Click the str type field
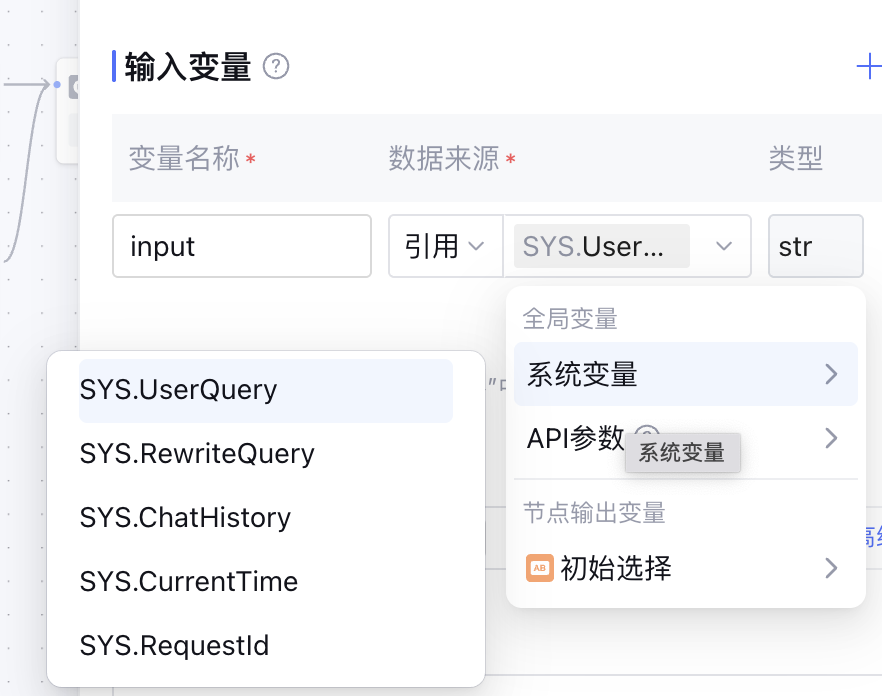Screen dimensions: 882x696 [x=814, y=246]
